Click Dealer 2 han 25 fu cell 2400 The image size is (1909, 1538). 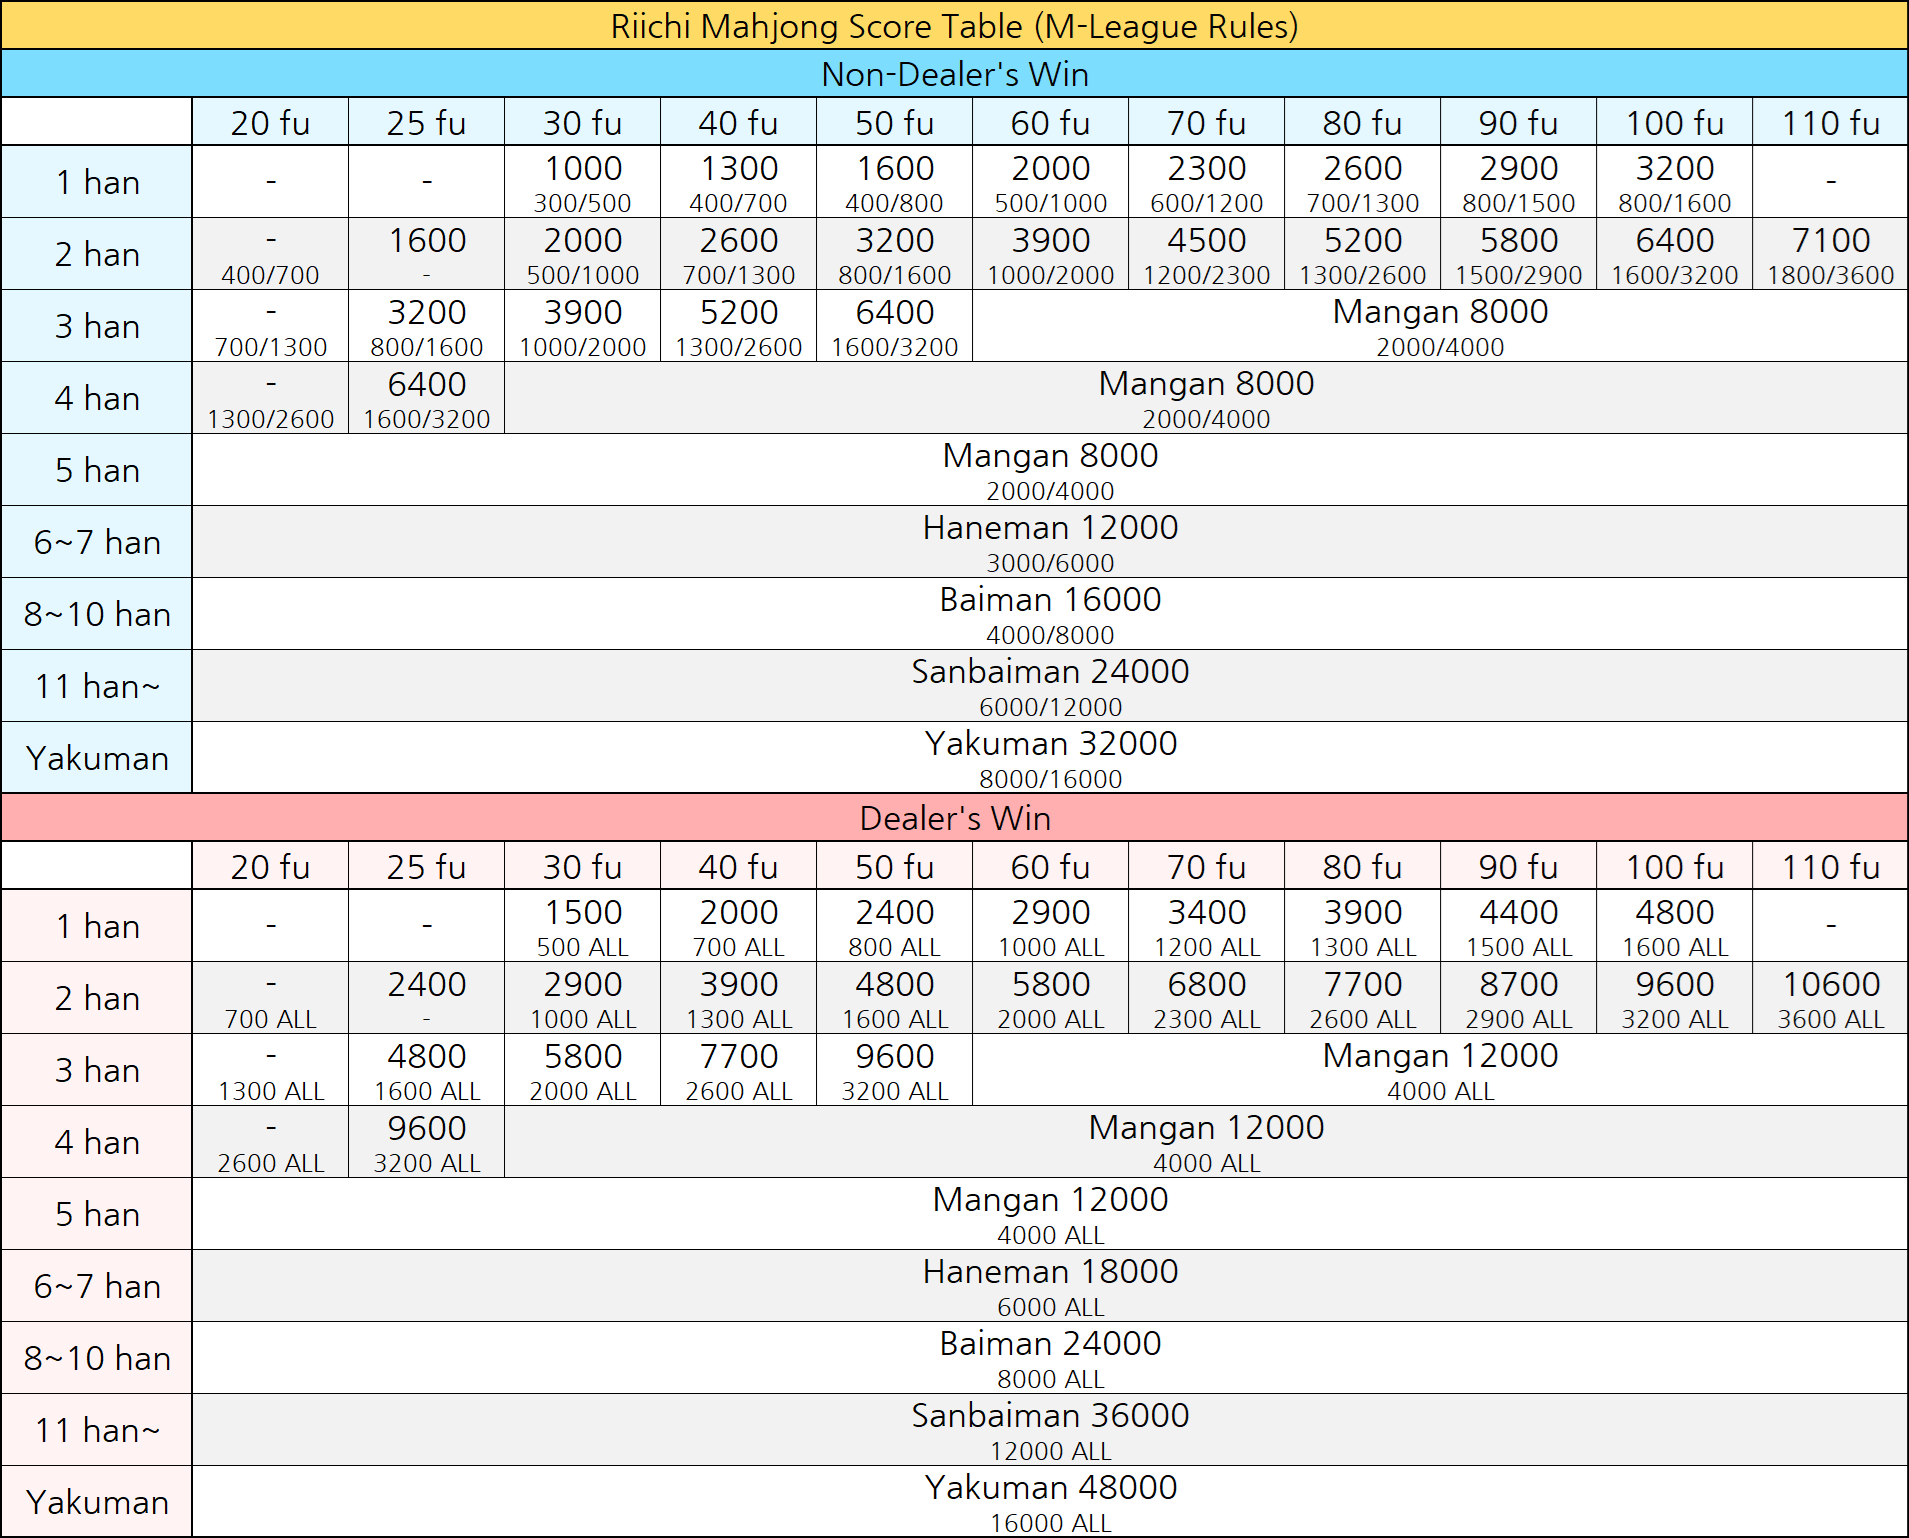pos(426,998)
